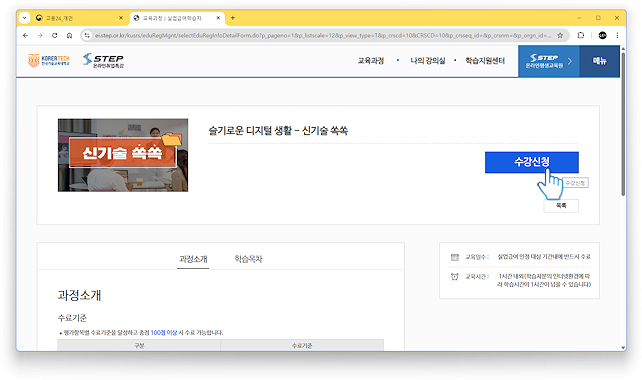Close the 교육과정 tab

pos(218,18)
